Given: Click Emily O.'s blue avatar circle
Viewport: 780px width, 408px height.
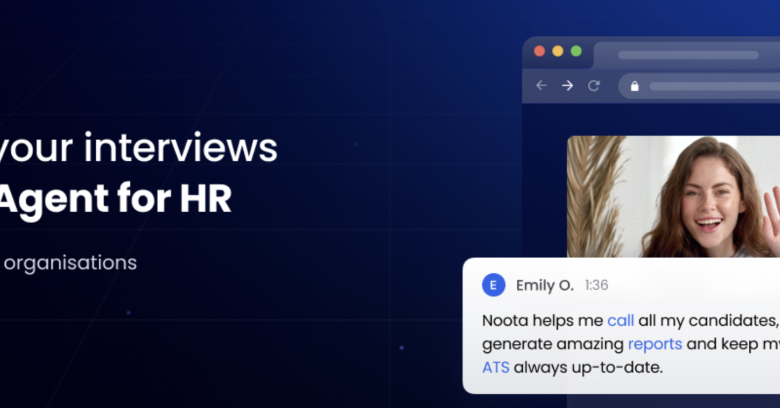Looking at the screenshot, I should pyautogui.click(x=493, y=285).
